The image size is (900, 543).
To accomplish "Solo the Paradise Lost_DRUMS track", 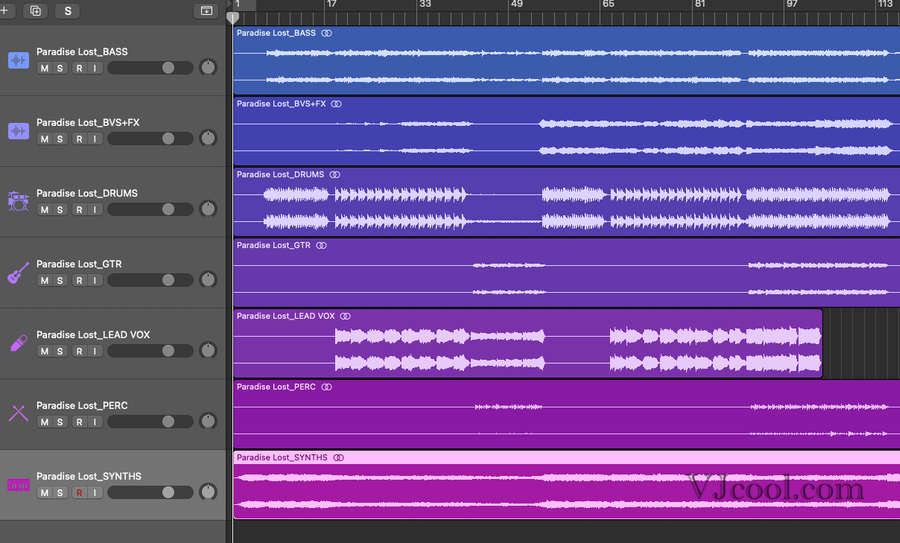I will [60, 209].
